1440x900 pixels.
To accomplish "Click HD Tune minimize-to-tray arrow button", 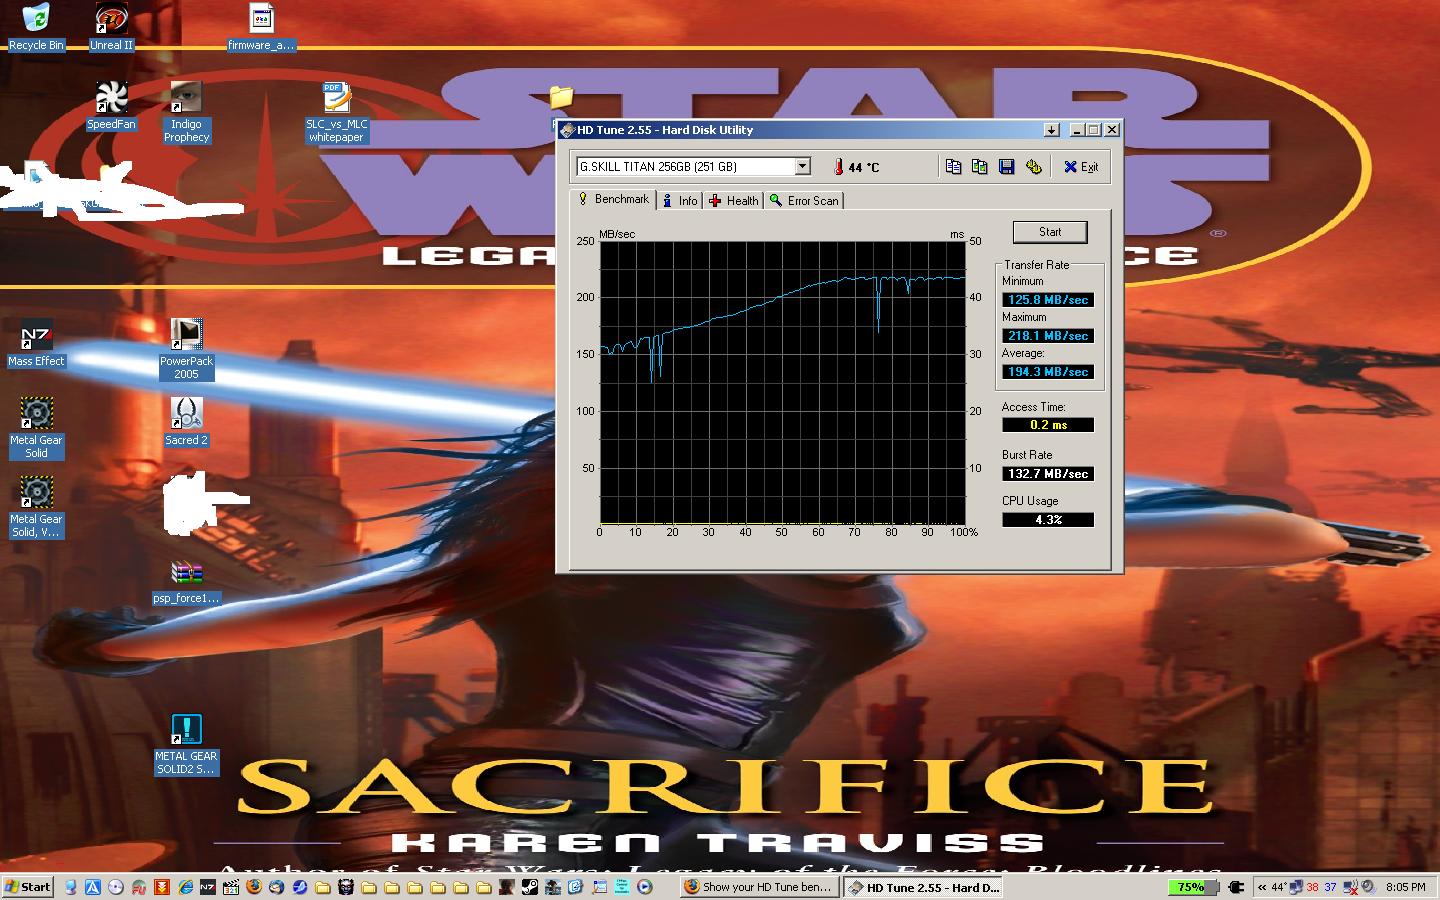I will pos(1052,130).
